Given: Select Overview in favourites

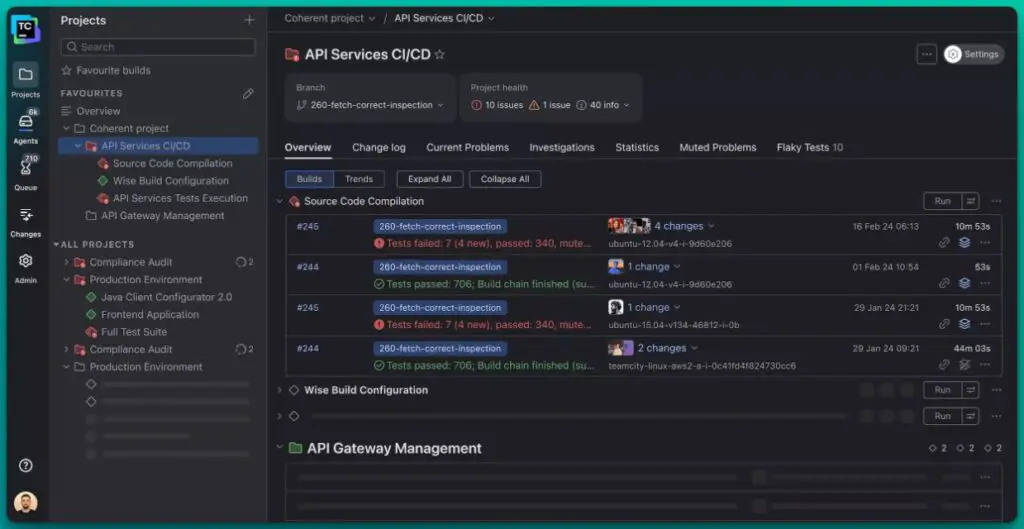Looking at the screenshot, I should (91, 111).
